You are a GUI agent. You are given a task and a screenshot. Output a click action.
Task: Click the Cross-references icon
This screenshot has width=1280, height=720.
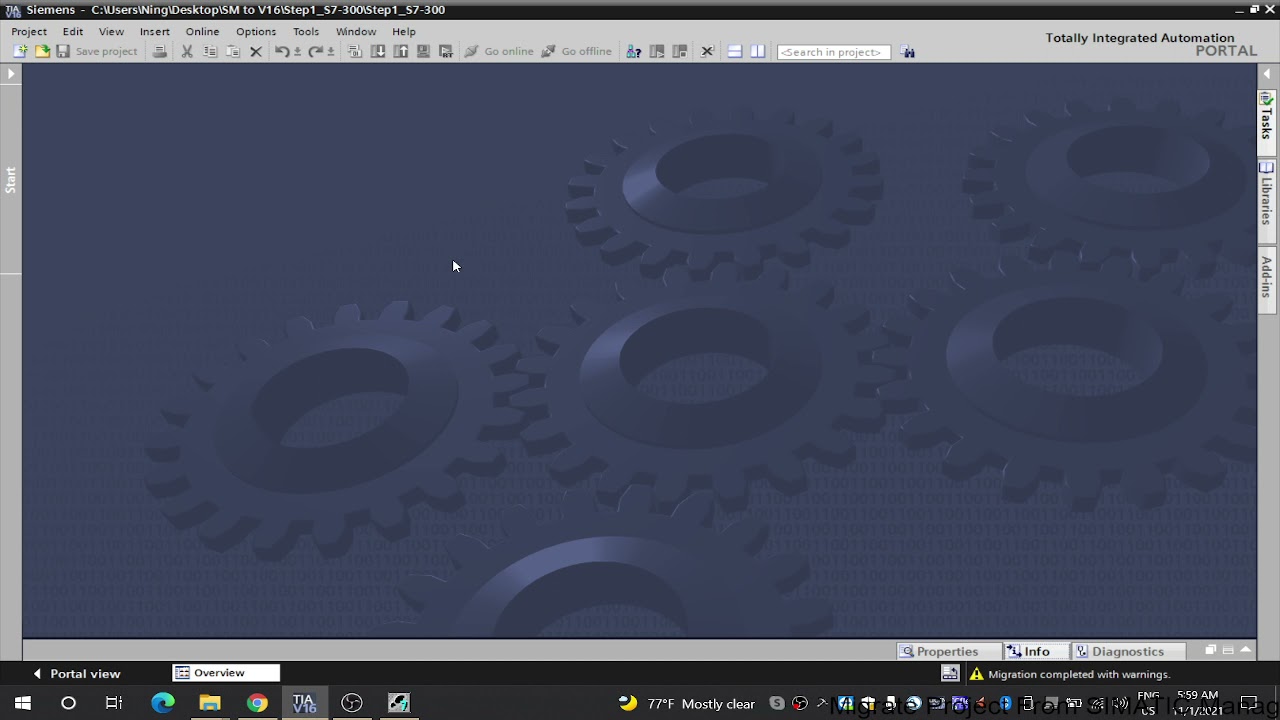click(x=707, y=51)
